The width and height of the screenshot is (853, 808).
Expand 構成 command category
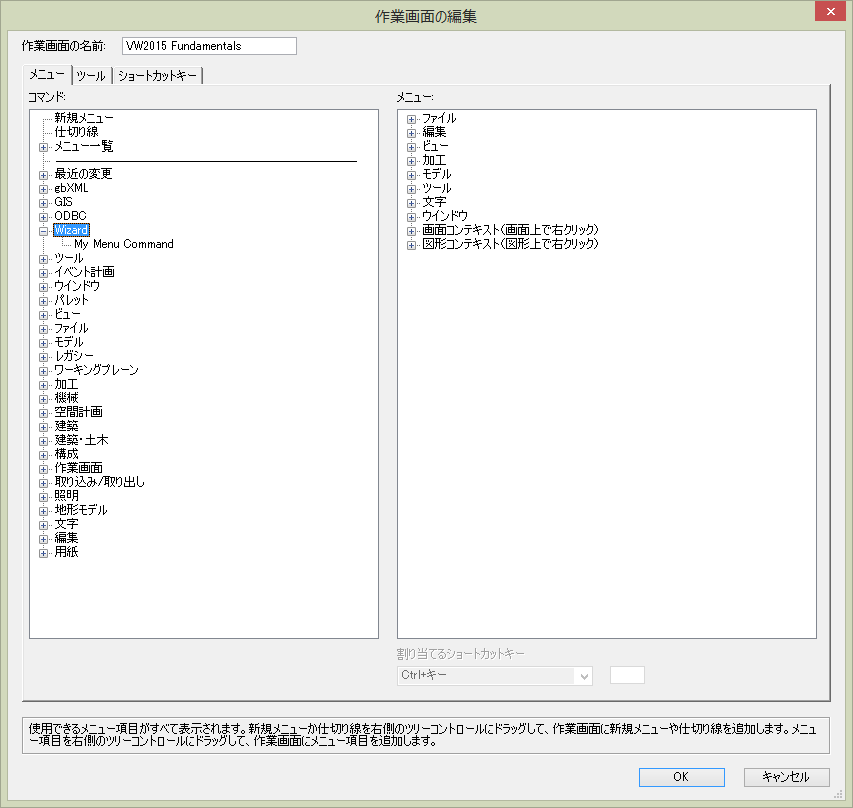pos(44,455)
